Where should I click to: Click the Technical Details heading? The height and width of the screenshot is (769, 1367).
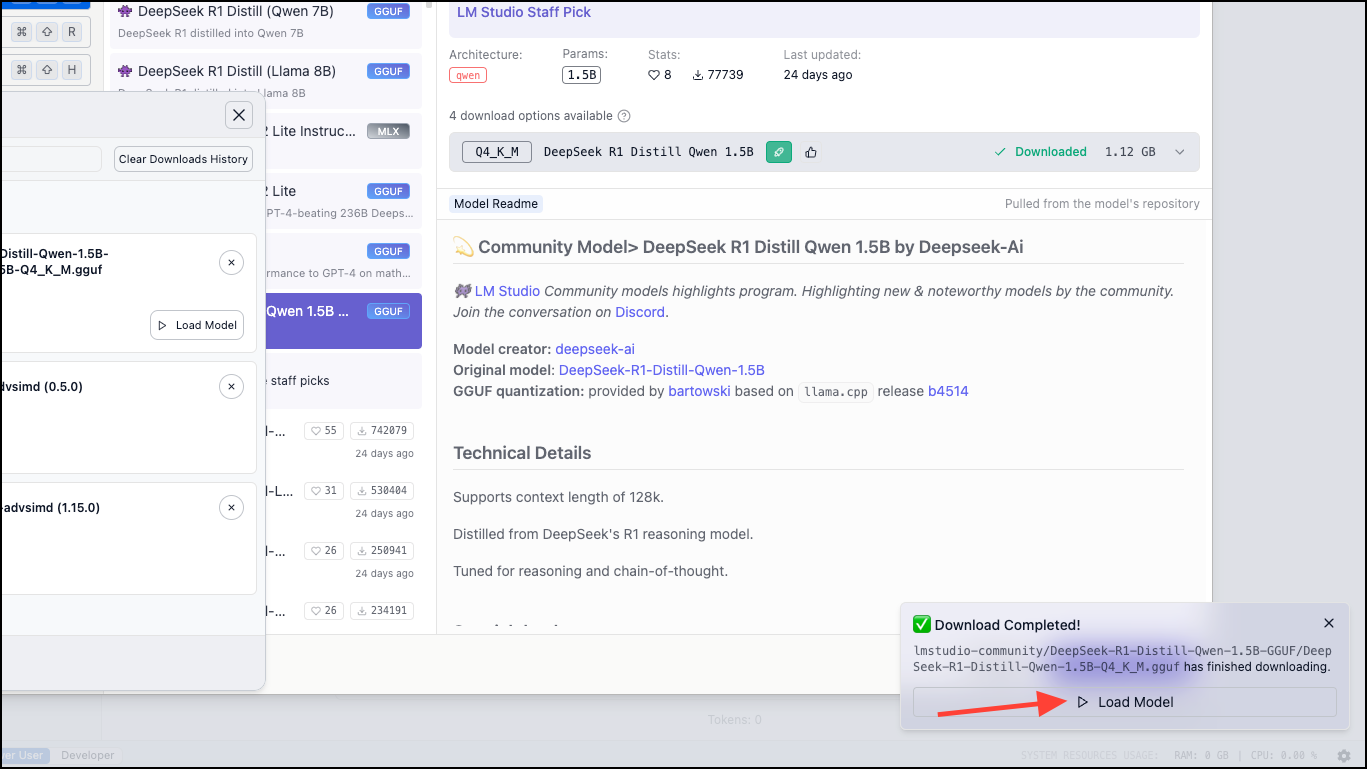pos(522,453)
